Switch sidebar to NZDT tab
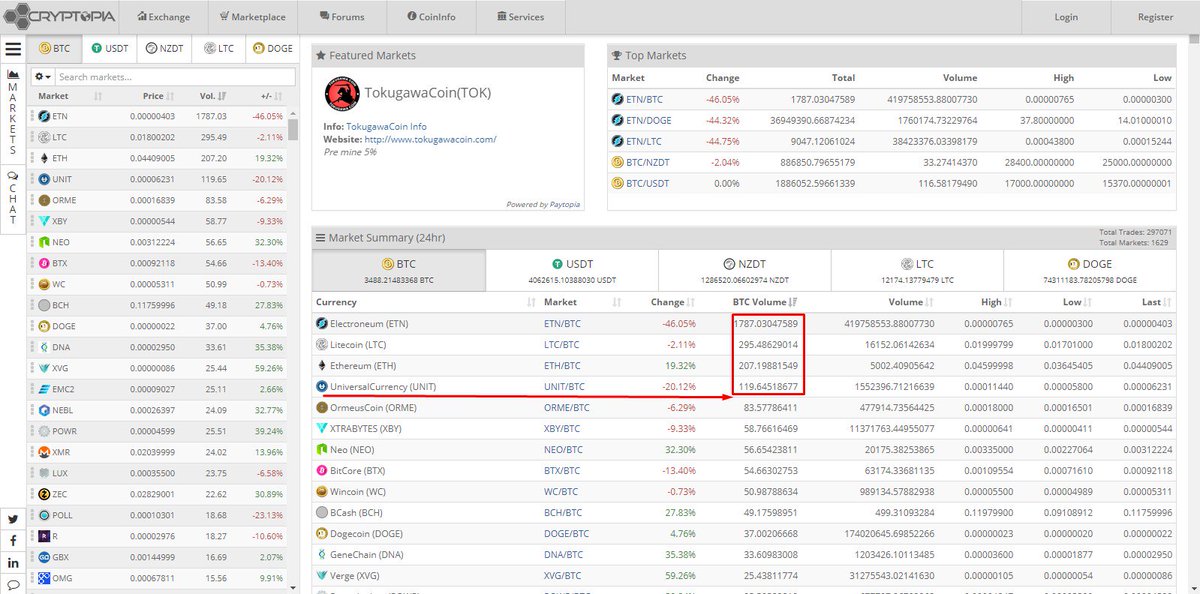The width and height of the screenshot is (1200, 594). point(164,48)
